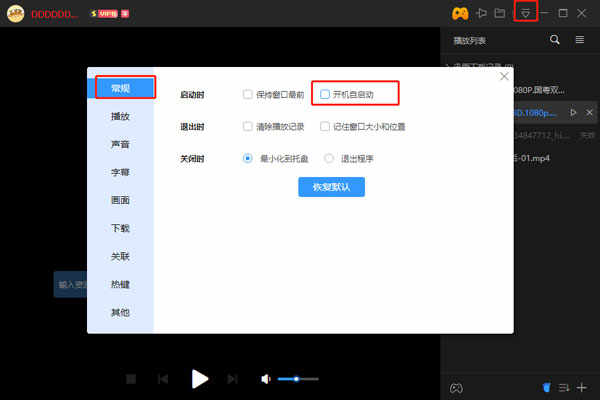600x400 pixels.
Task: Click the blue button left of settings dialog
Action: [70, 284]
